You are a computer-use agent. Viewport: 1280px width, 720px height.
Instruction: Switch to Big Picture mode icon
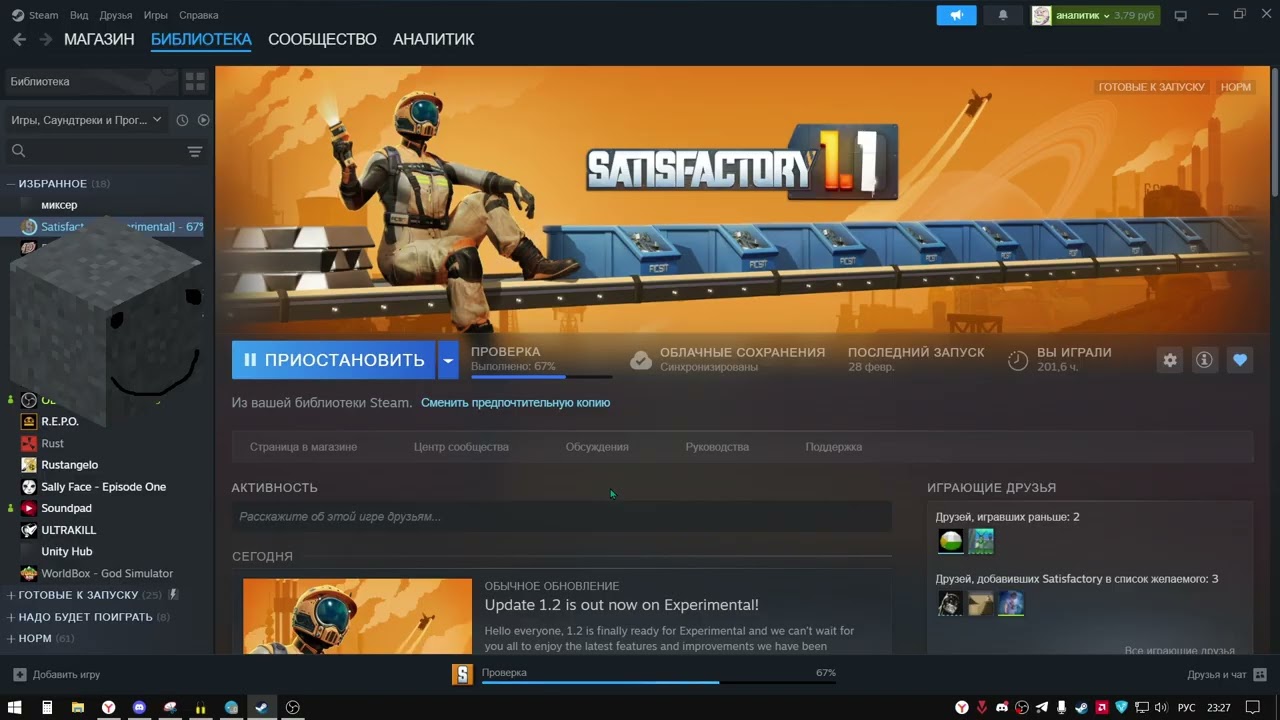click(1180, 15)
